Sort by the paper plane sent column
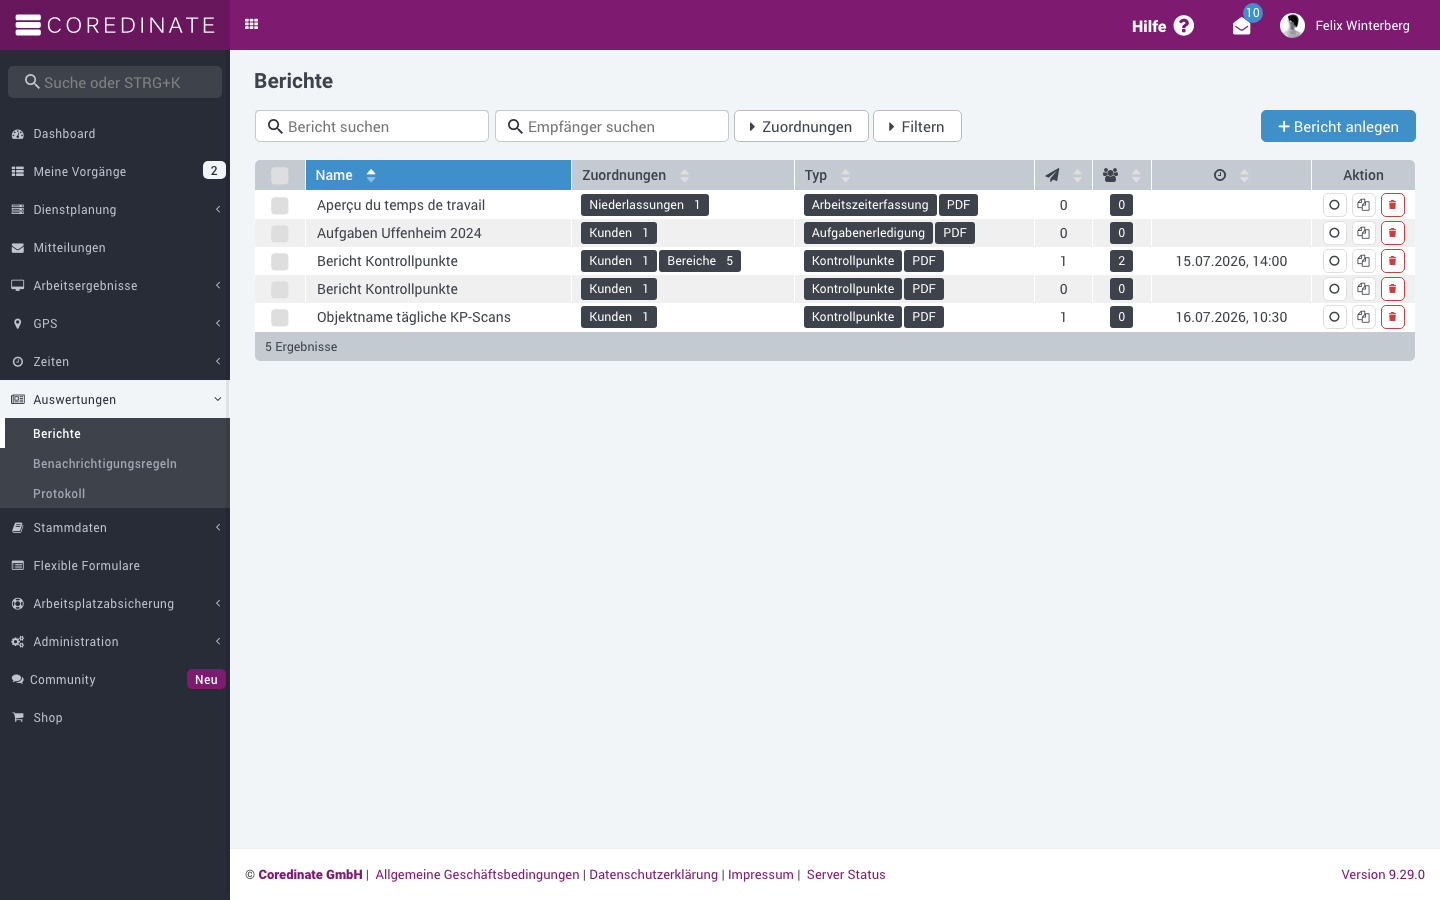Viewport: 1440px width, 900px height. (1063, 175)
